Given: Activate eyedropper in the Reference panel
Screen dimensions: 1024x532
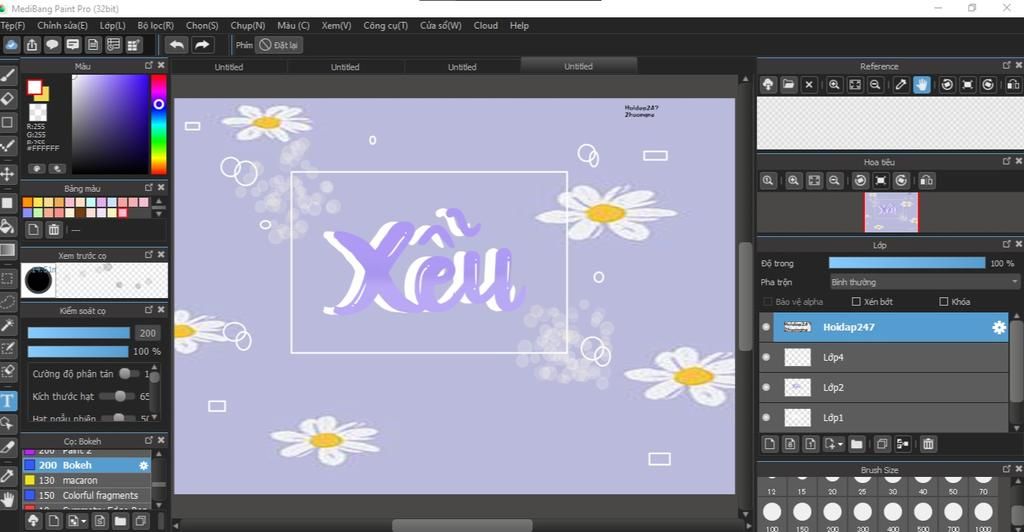Looking at the screenshot, I should (x=901, y=85).
